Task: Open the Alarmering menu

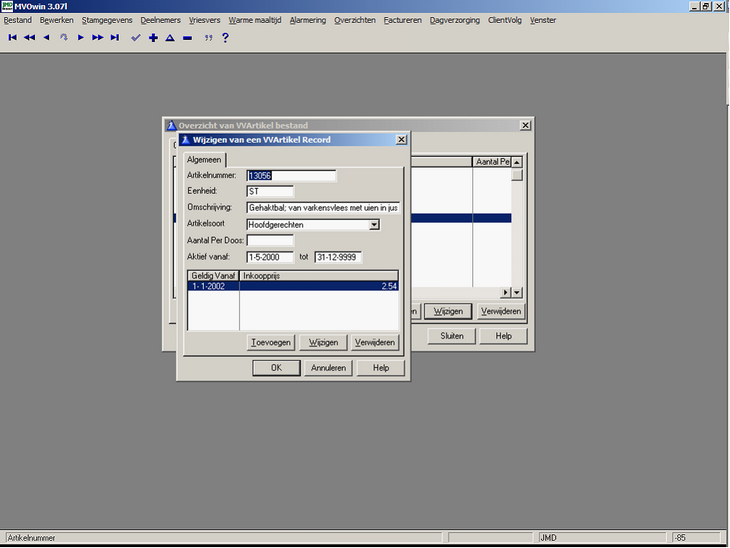Action: pyautogui.click(x=308, y=20)
